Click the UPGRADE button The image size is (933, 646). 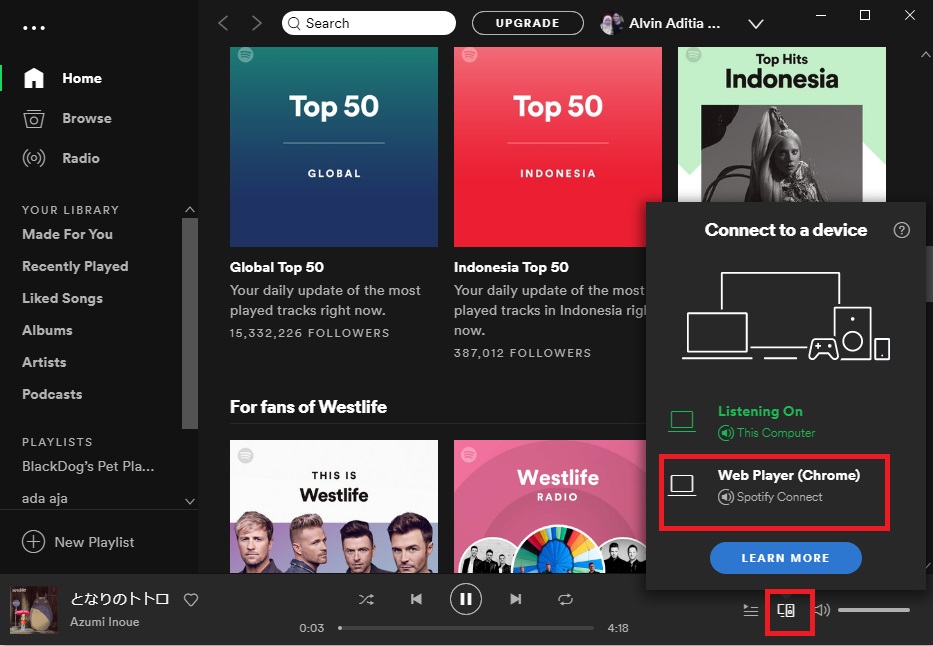527,23
